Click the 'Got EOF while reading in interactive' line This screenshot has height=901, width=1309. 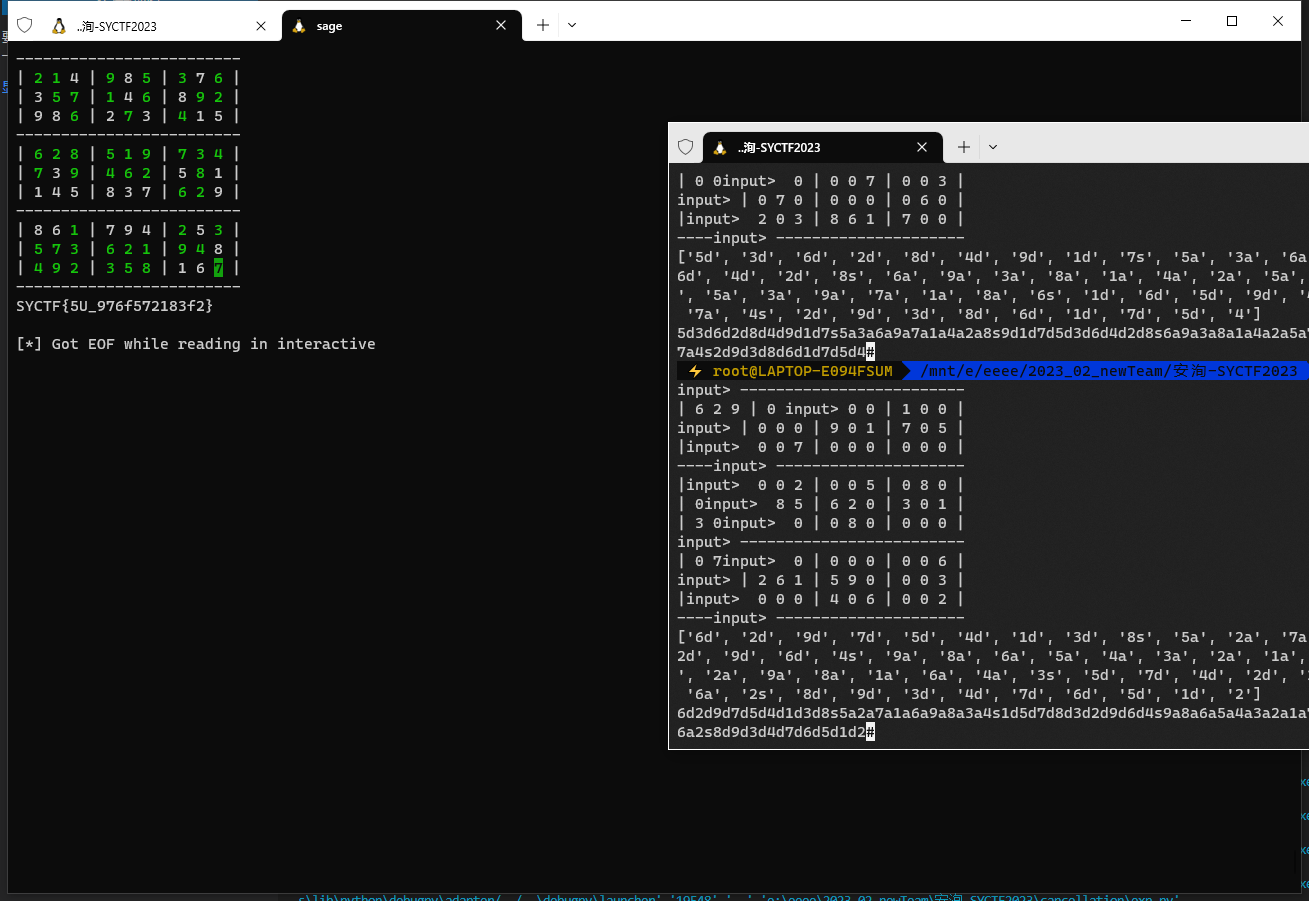coord(196,344)
